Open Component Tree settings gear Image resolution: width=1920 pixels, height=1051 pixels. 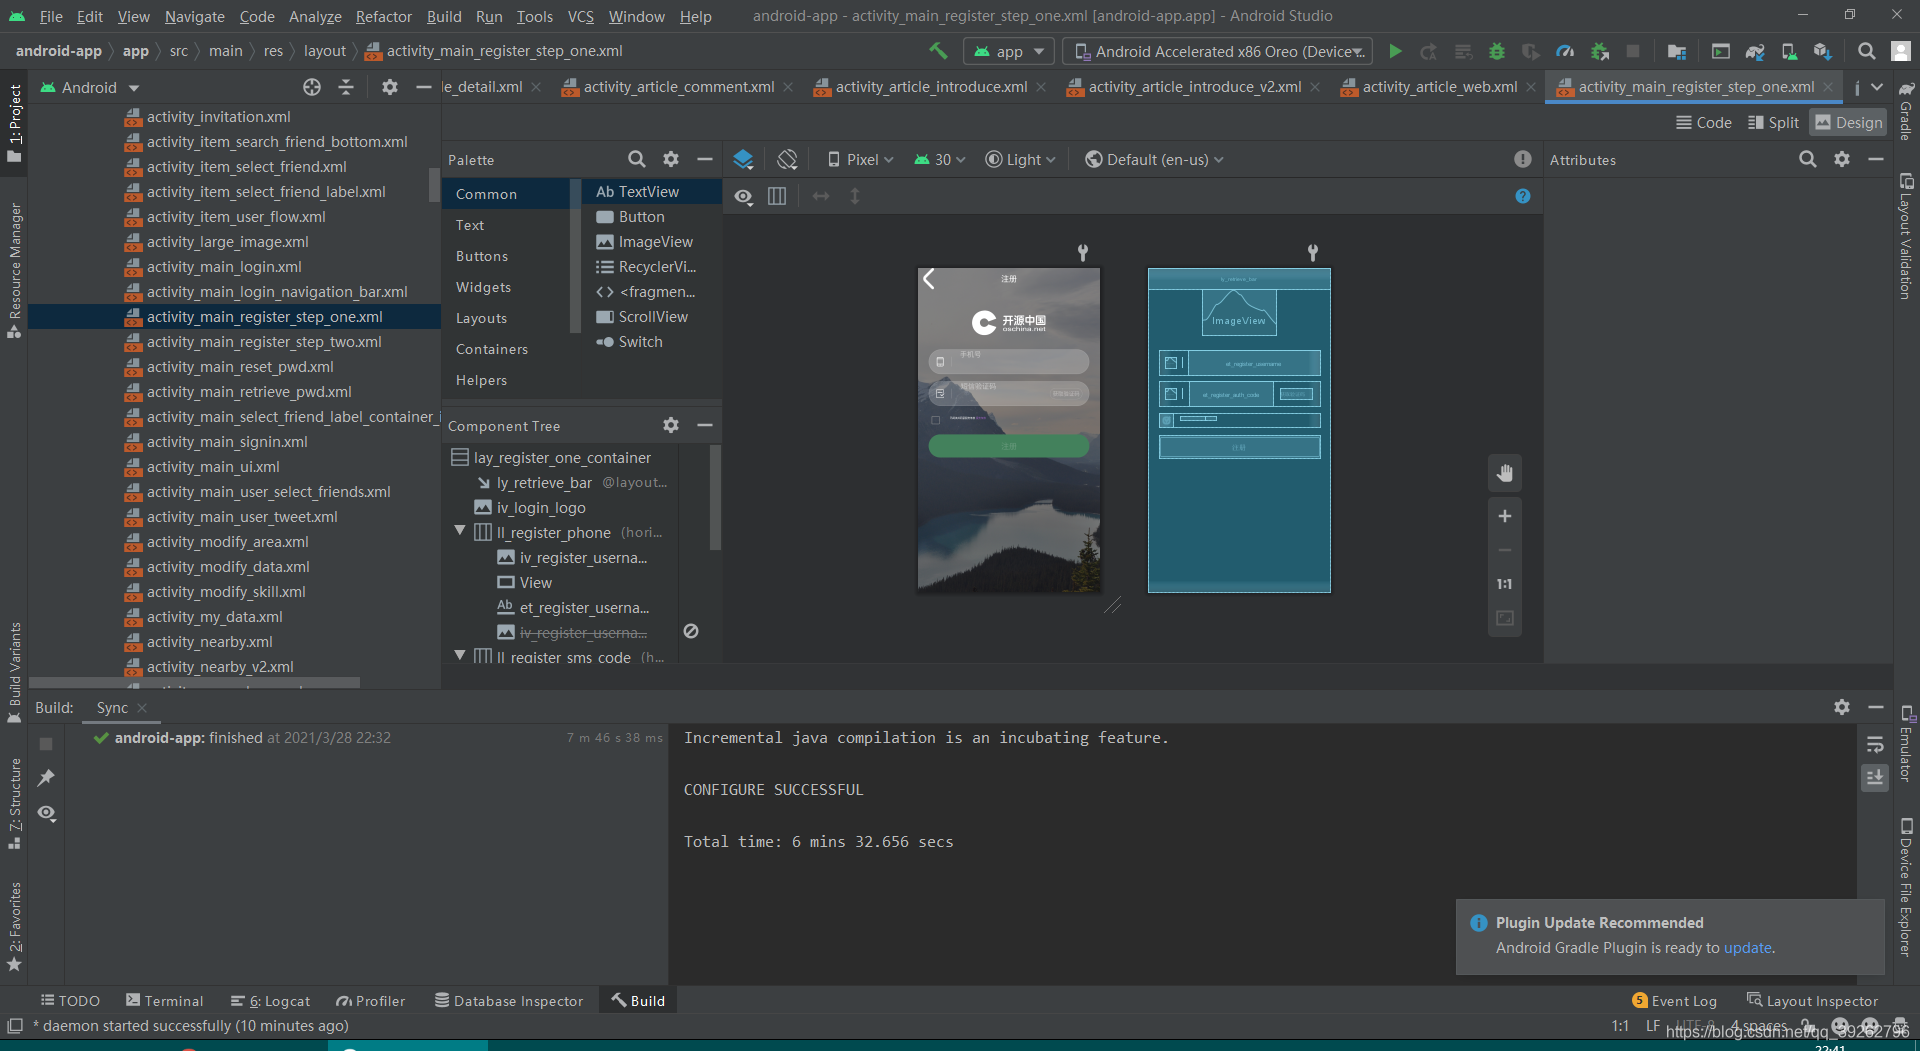click(671, 425)
